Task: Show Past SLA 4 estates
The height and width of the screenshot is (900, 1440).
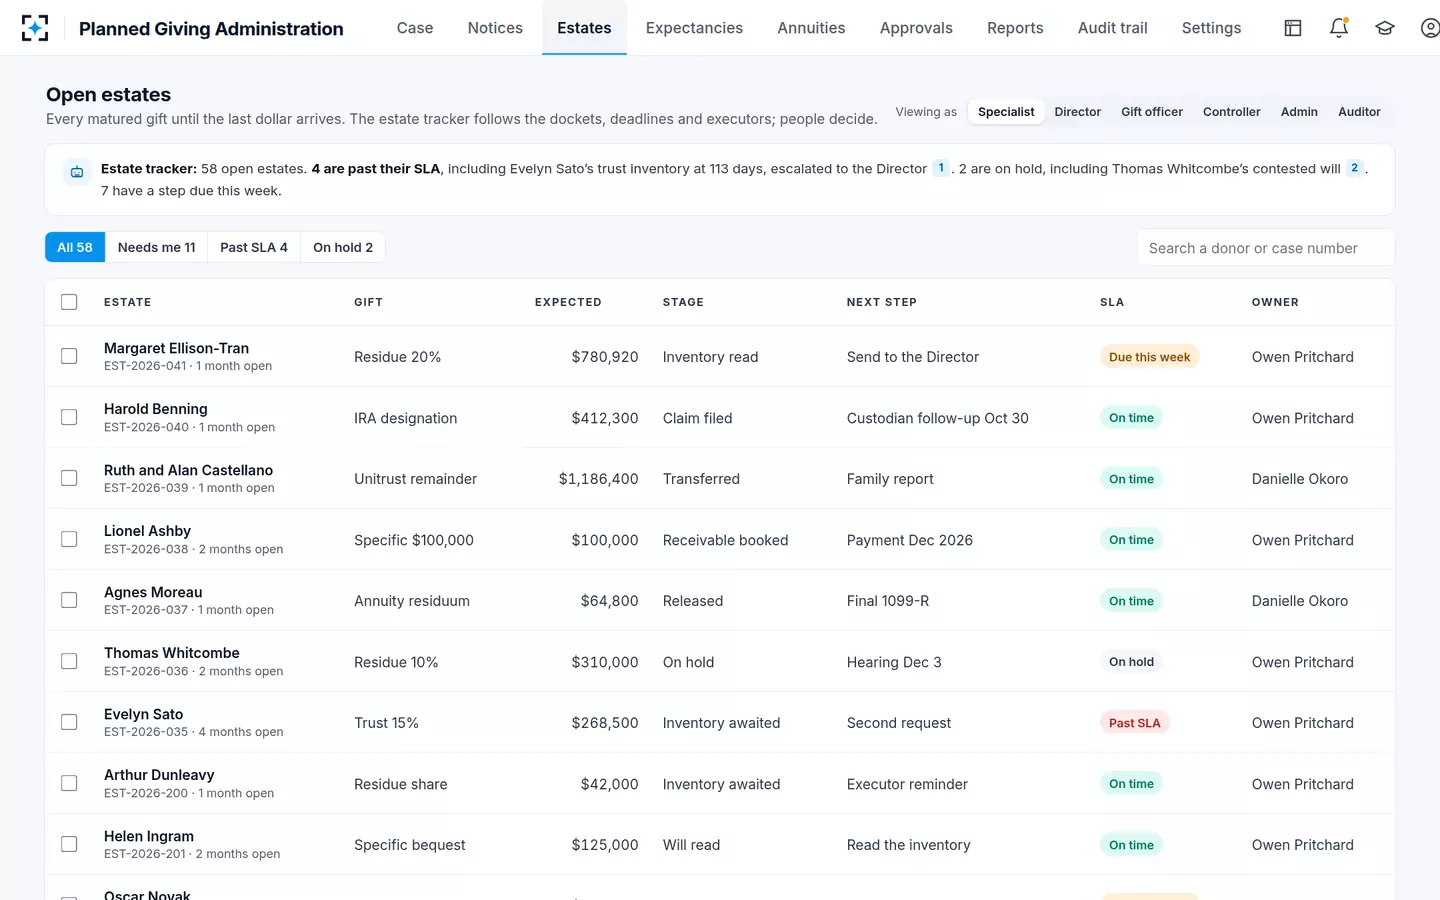Action: 254,247
